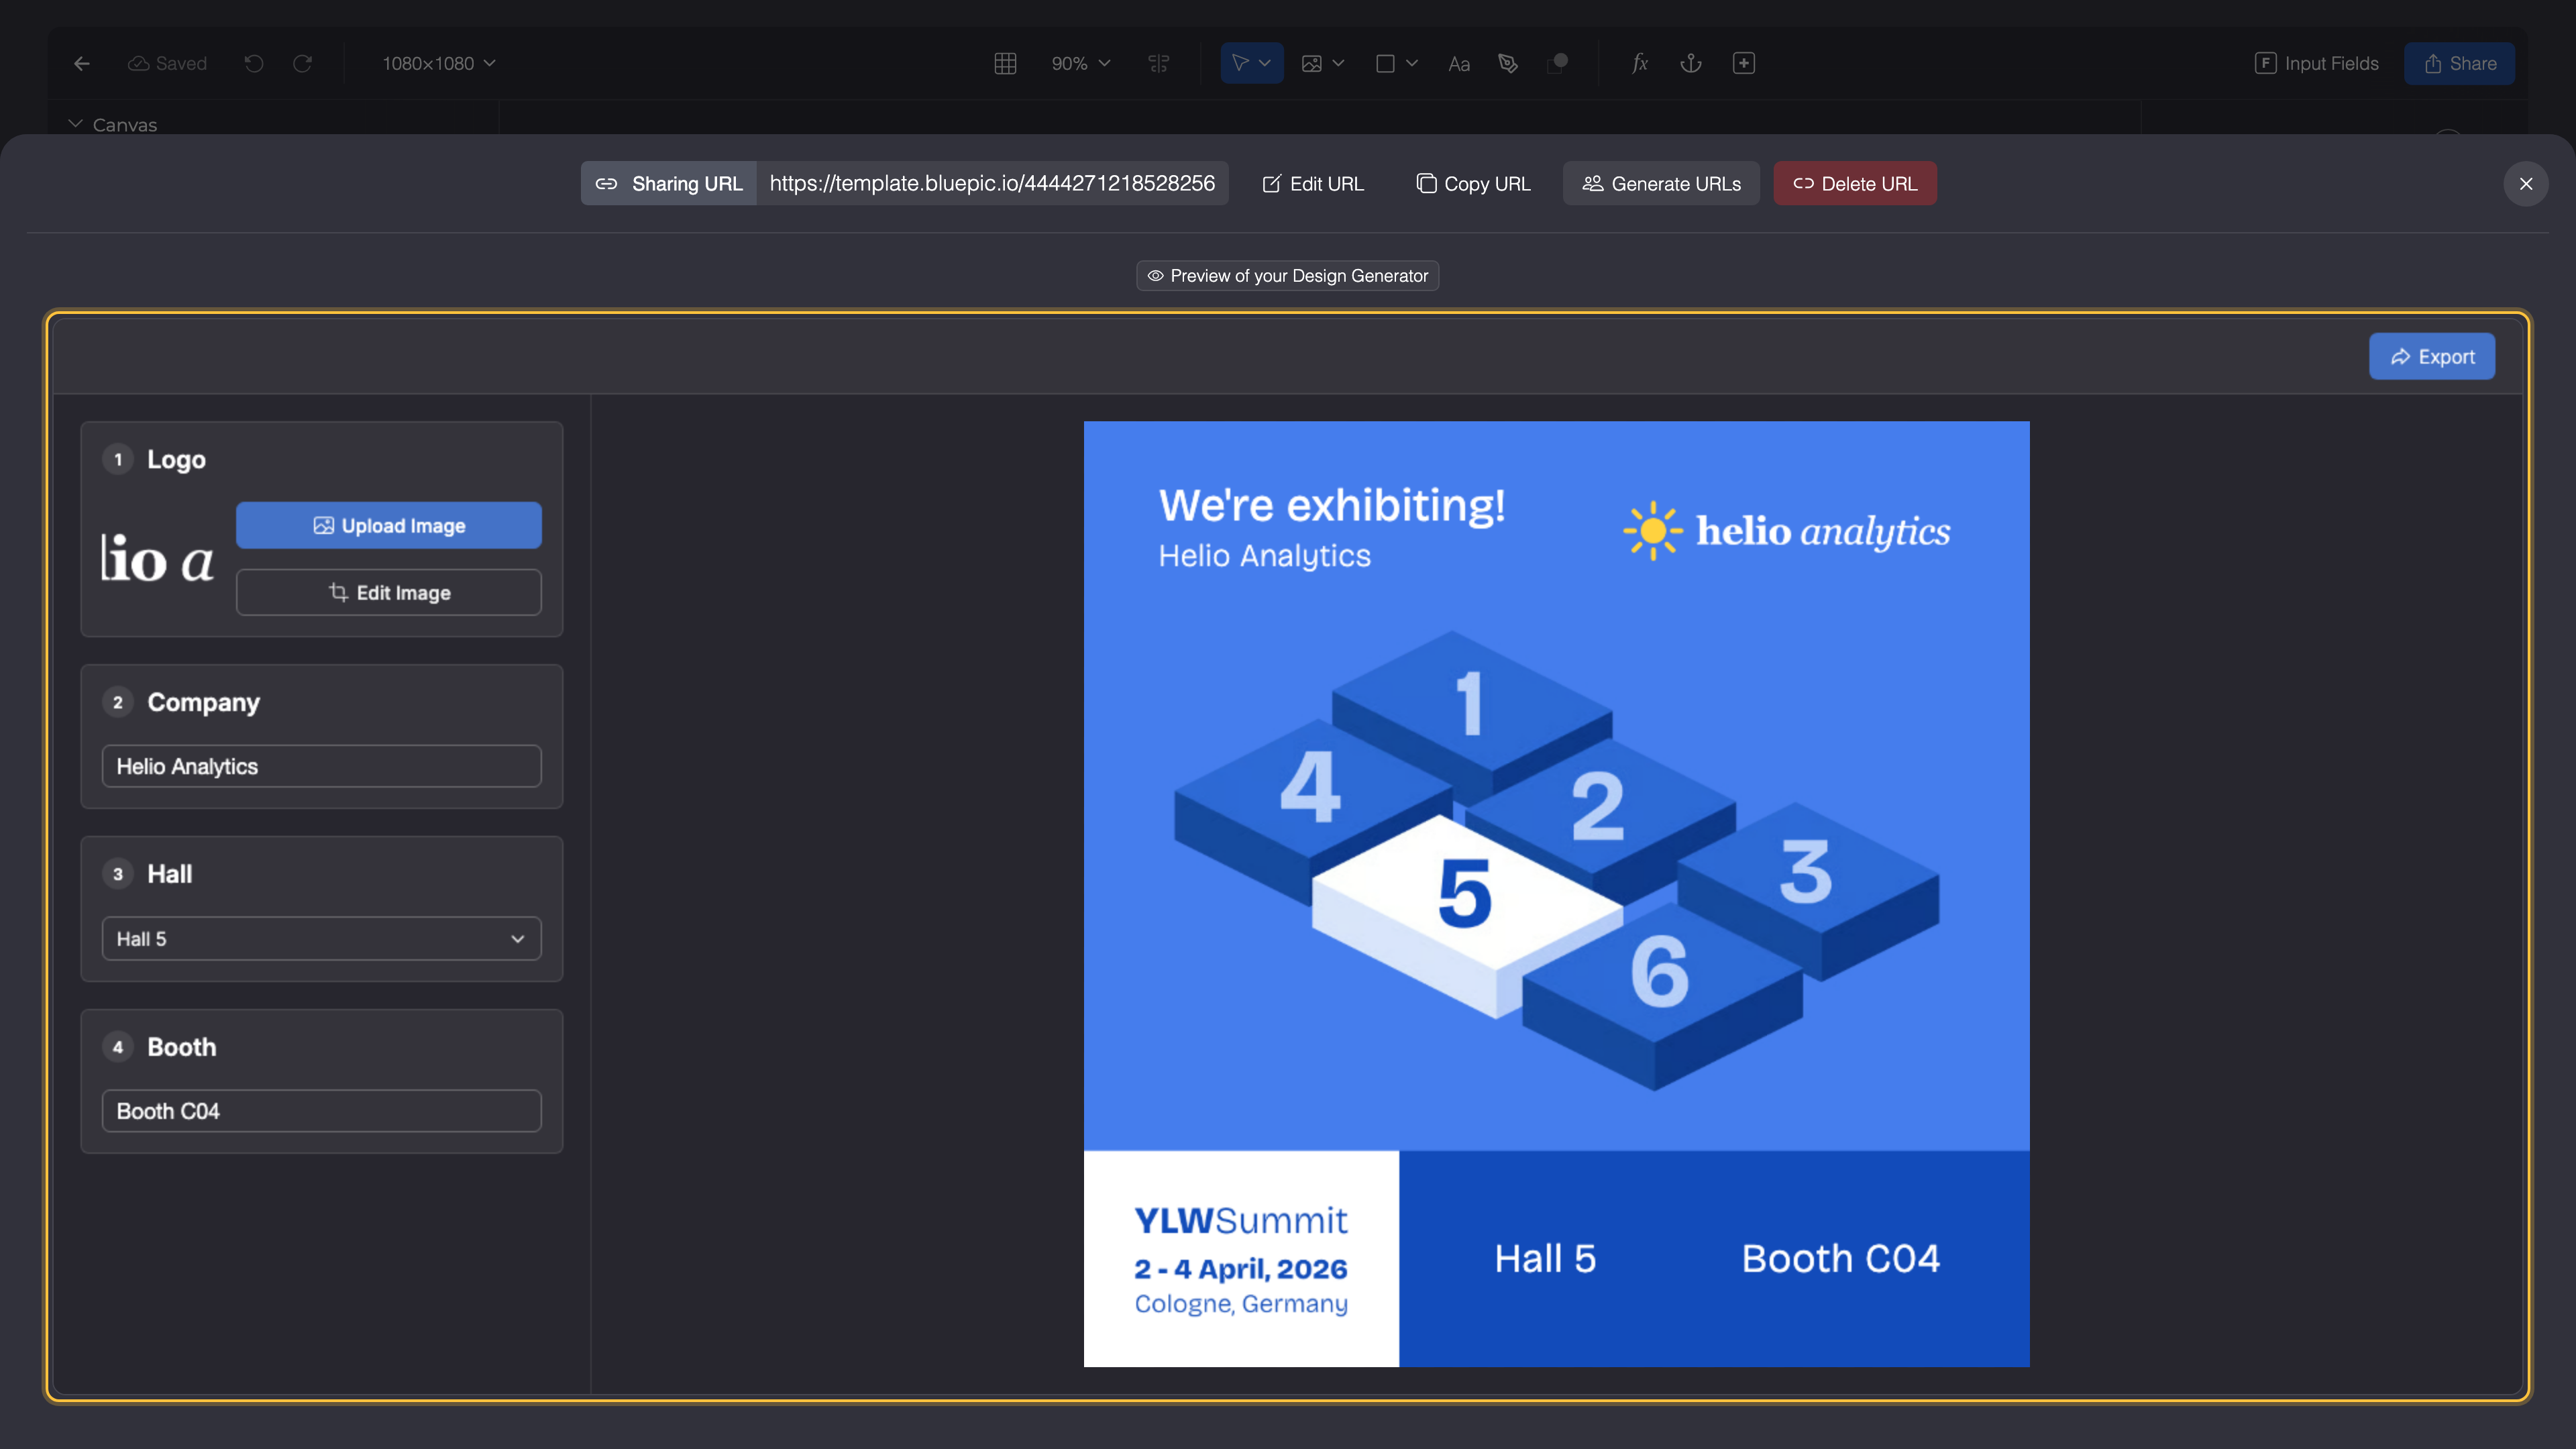Click Generate URLs button

point(1661,184)
